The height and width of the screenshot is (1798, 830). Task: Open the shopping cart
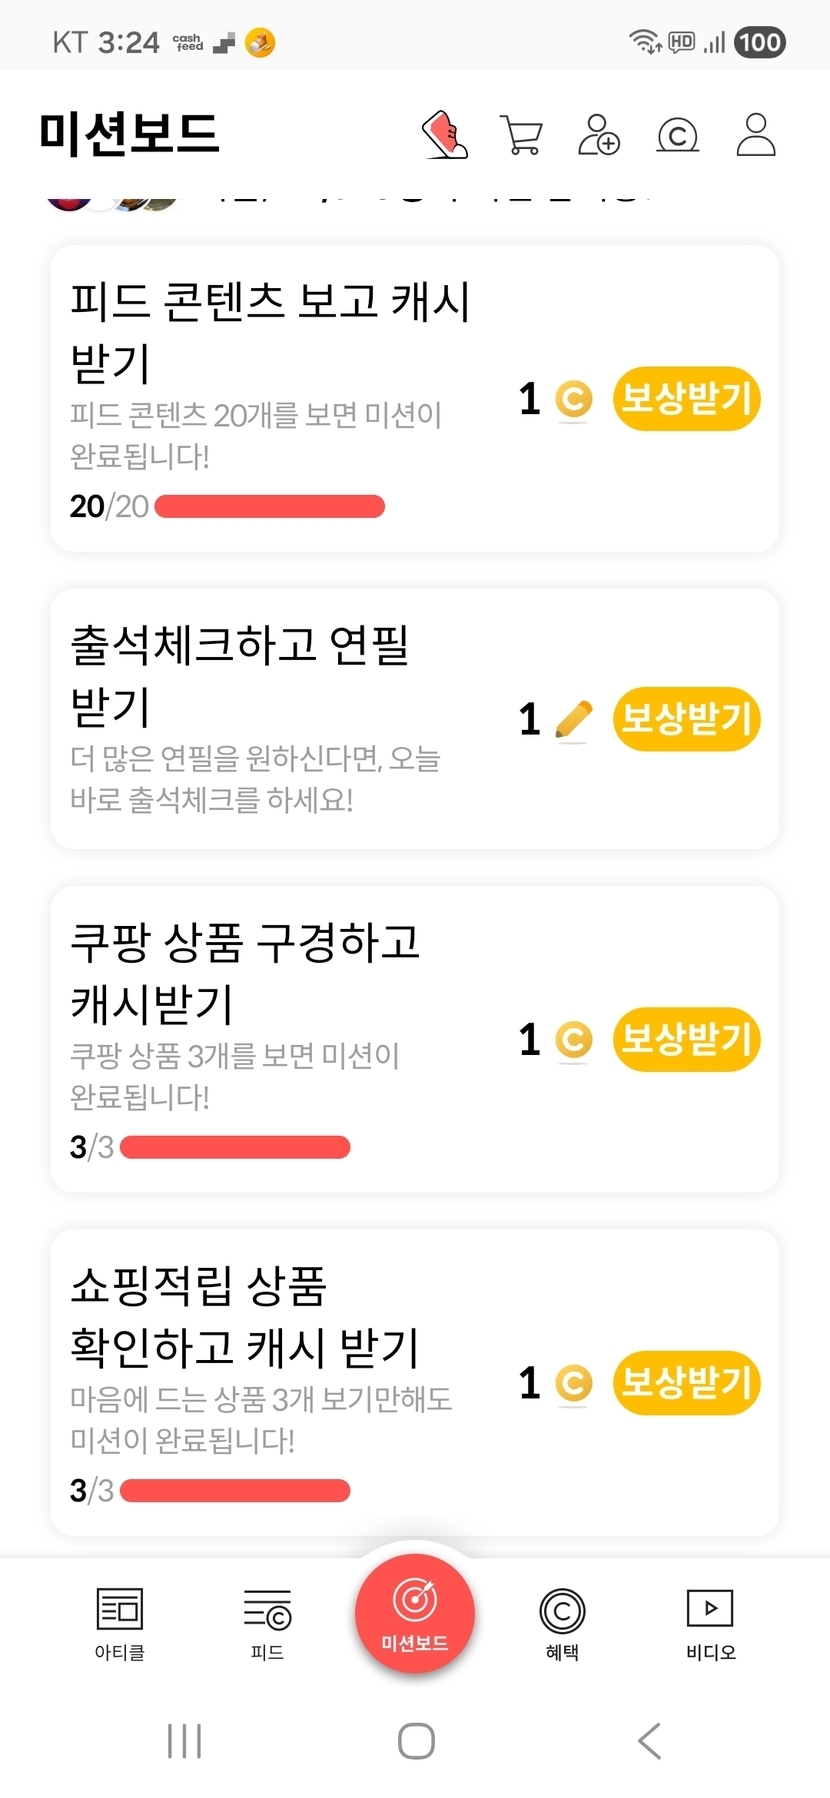[x=521, y=135]
